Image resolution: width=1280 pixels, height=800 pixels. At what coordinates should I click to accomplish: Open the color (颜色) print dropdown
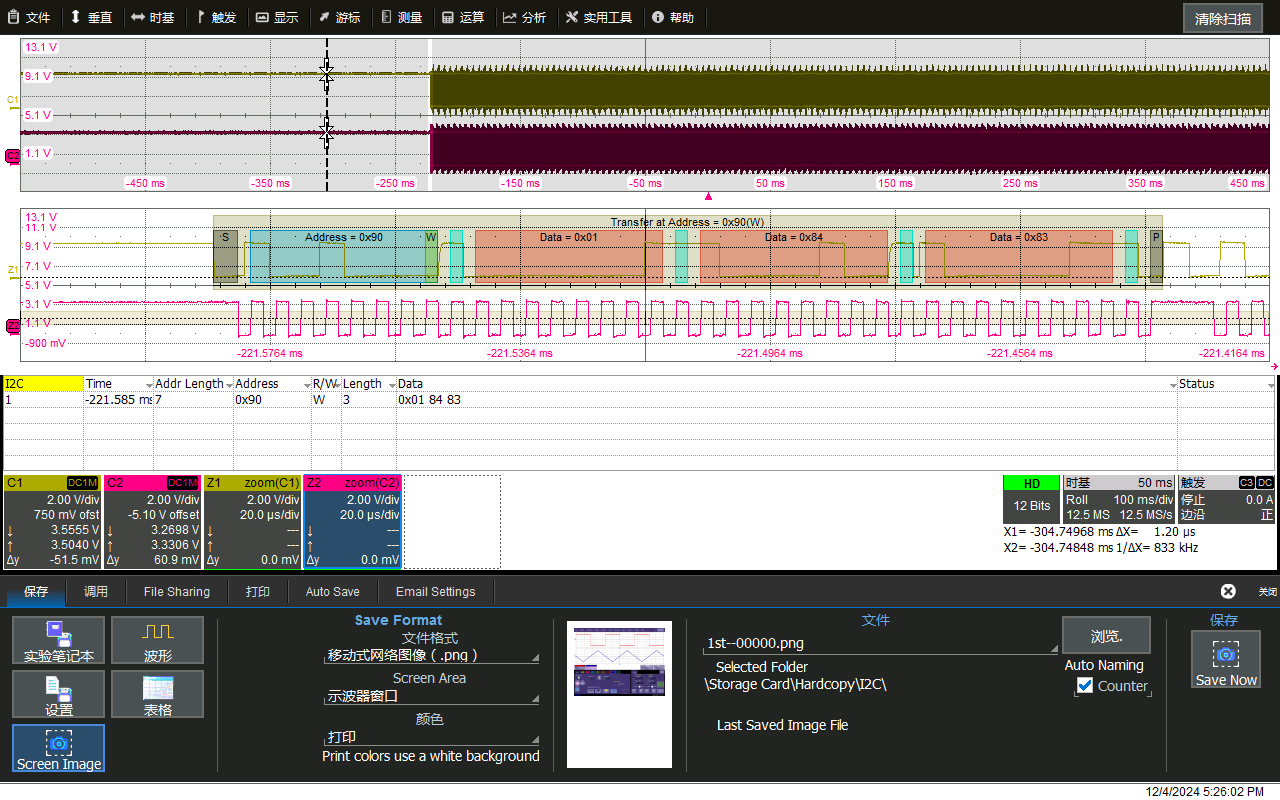[431, 737]
